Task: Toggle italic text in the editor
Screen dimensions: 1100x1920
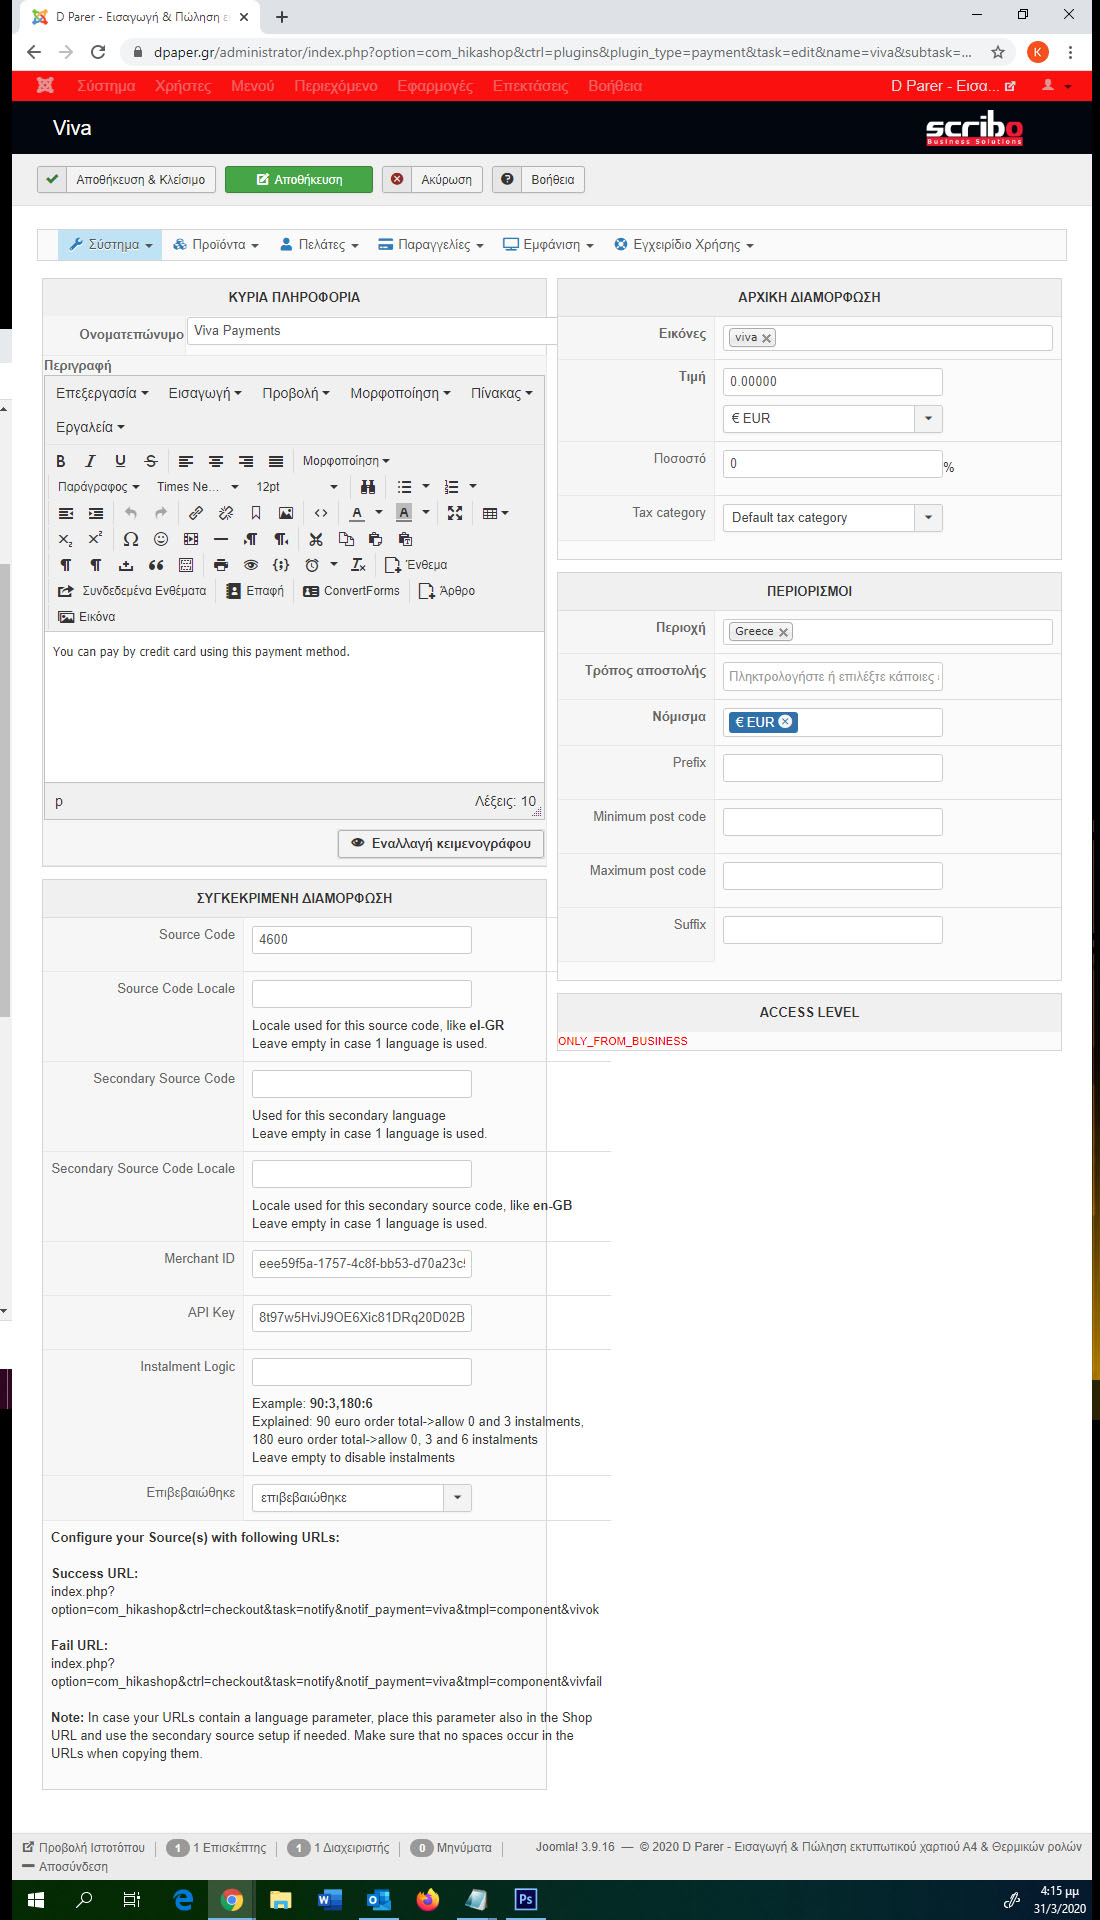Action: [90, 461]
